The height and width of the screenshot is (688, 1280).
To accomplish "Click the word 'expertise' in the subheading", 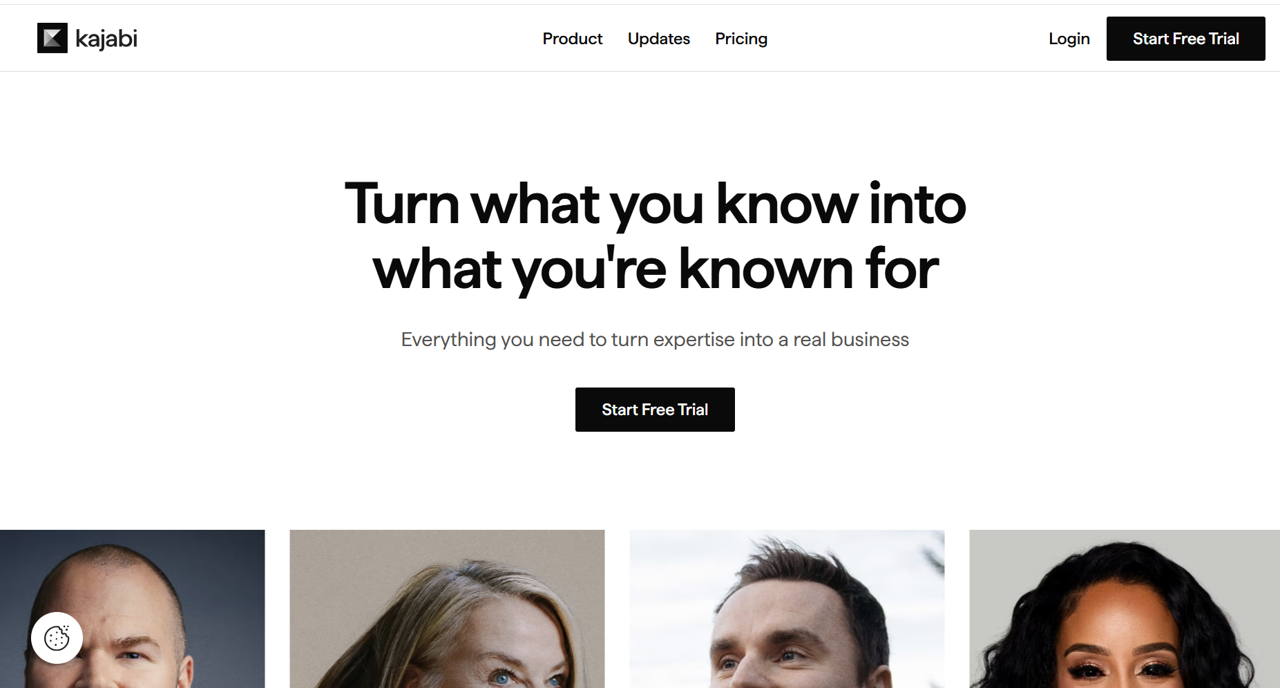I will tap(694, 341).
